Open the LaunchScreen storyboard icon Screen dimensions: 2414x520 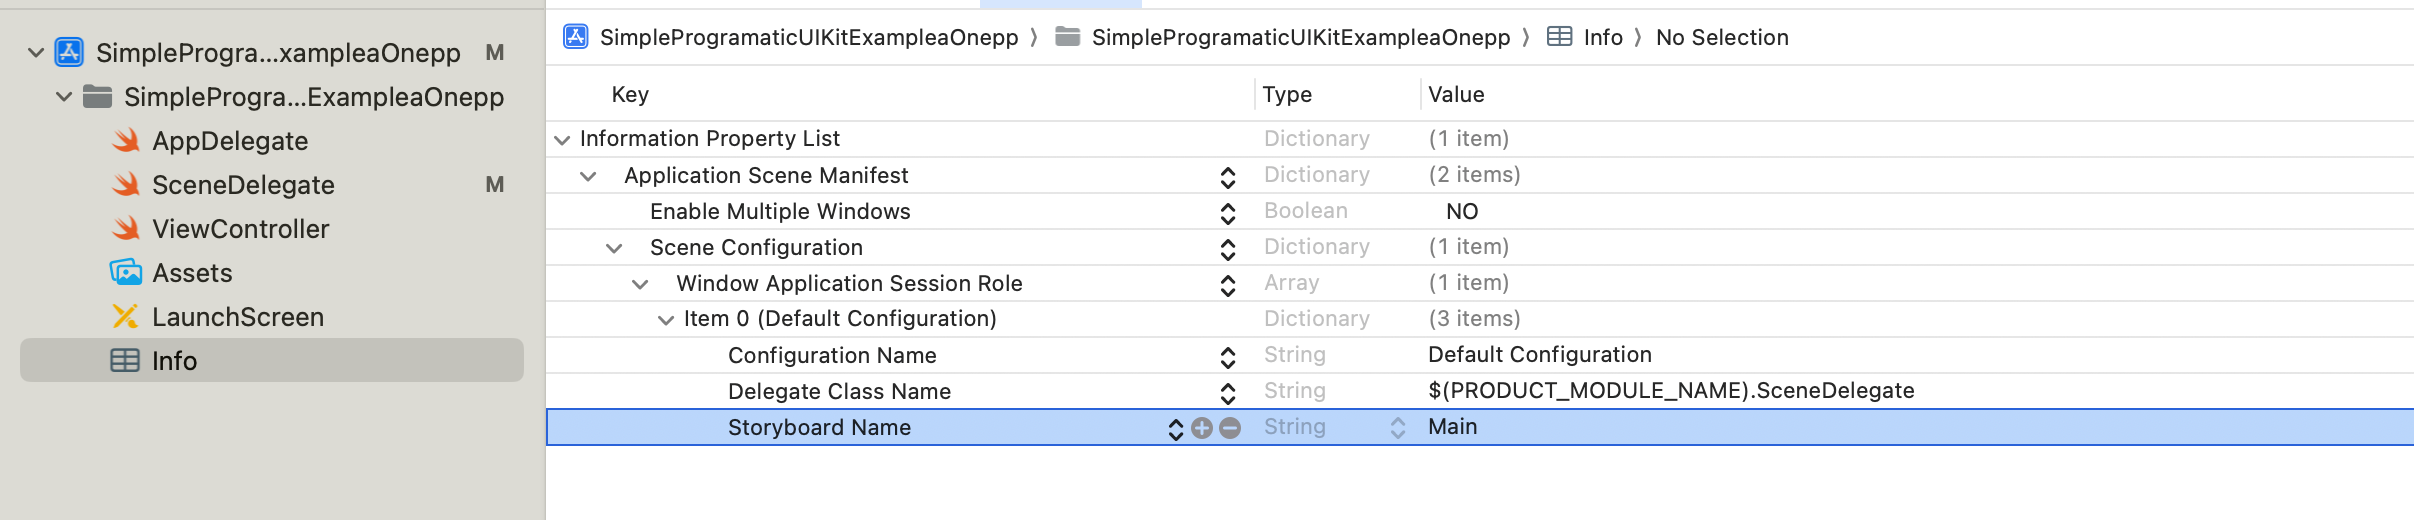tap(126, 317)
